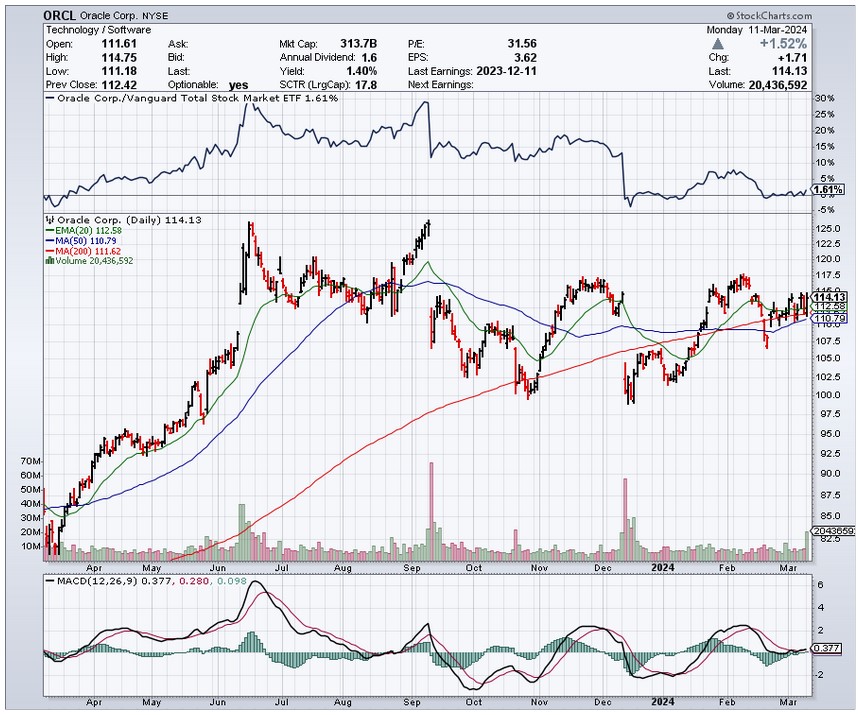
Task: Click the 1.61% relative strength axis tag
Action: pos(831,190)
